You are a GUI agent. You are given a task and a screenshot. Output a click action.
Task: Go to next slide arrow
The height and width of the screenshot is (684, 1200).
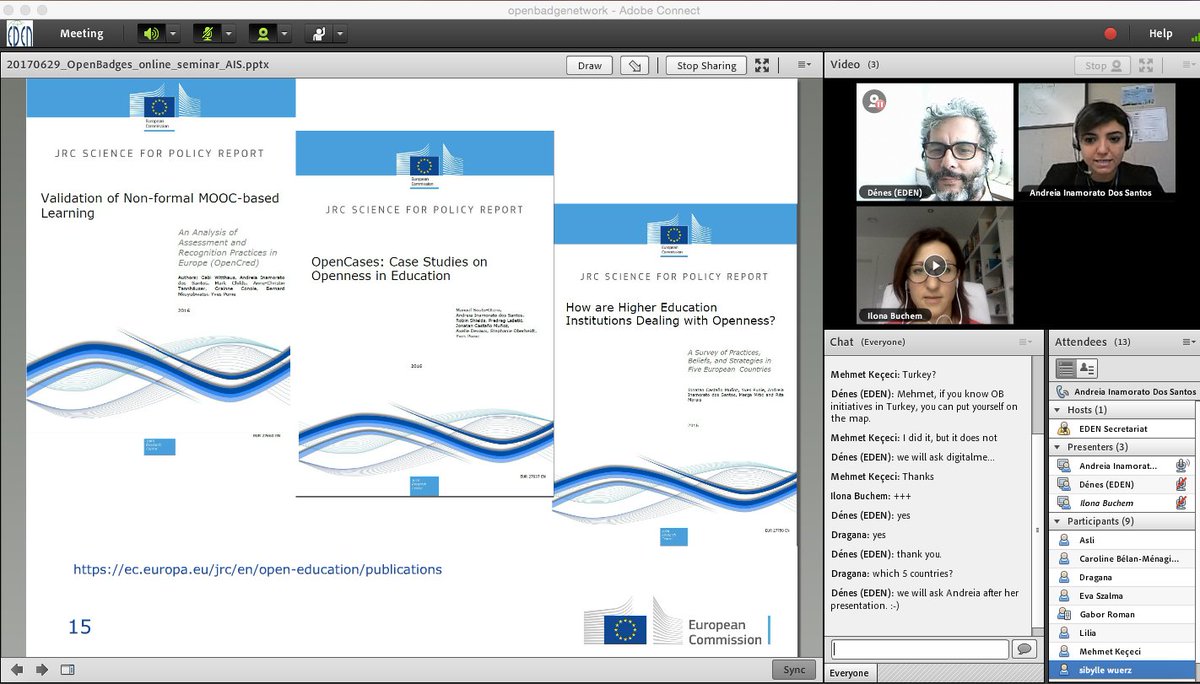tap(42, 669)
